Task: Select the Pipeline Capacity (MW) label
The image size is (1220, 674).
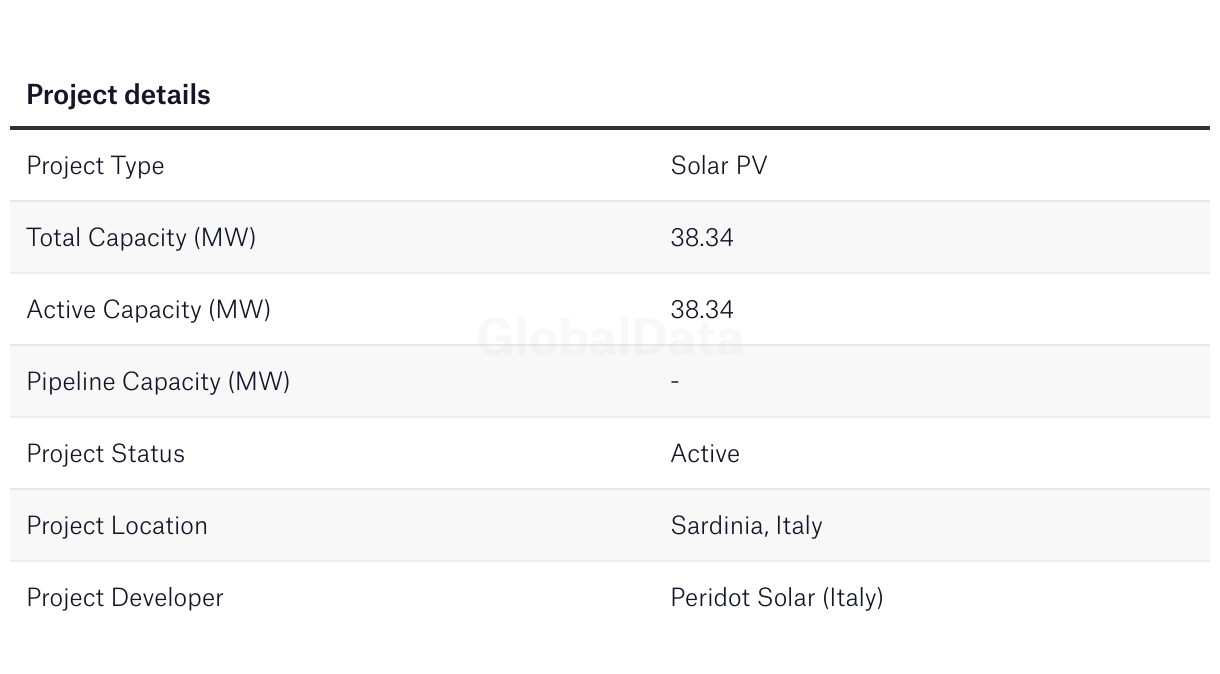Action: [x=158, y=382]
